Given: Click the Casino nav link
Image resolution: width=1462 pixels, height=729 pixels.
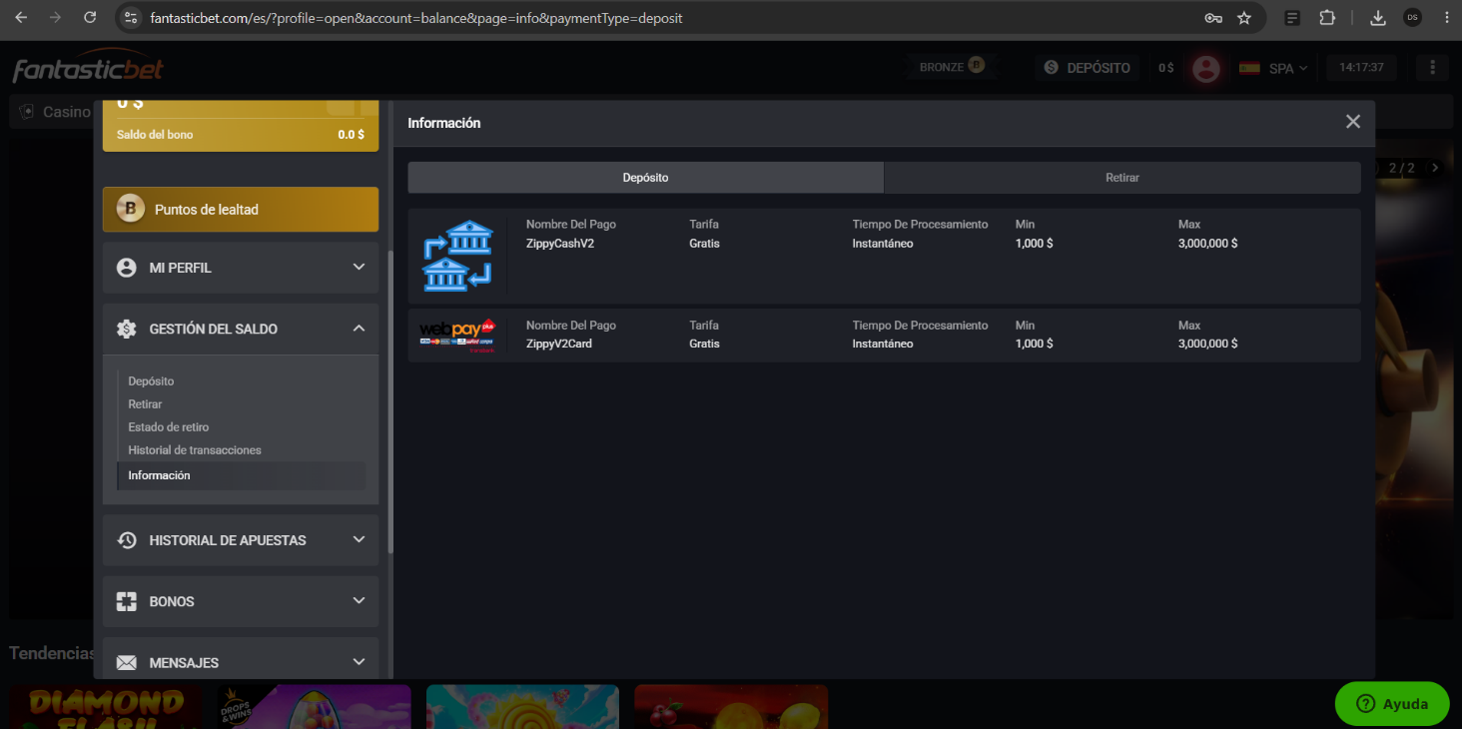Looking at the screenshot, I should click(56, 112).
